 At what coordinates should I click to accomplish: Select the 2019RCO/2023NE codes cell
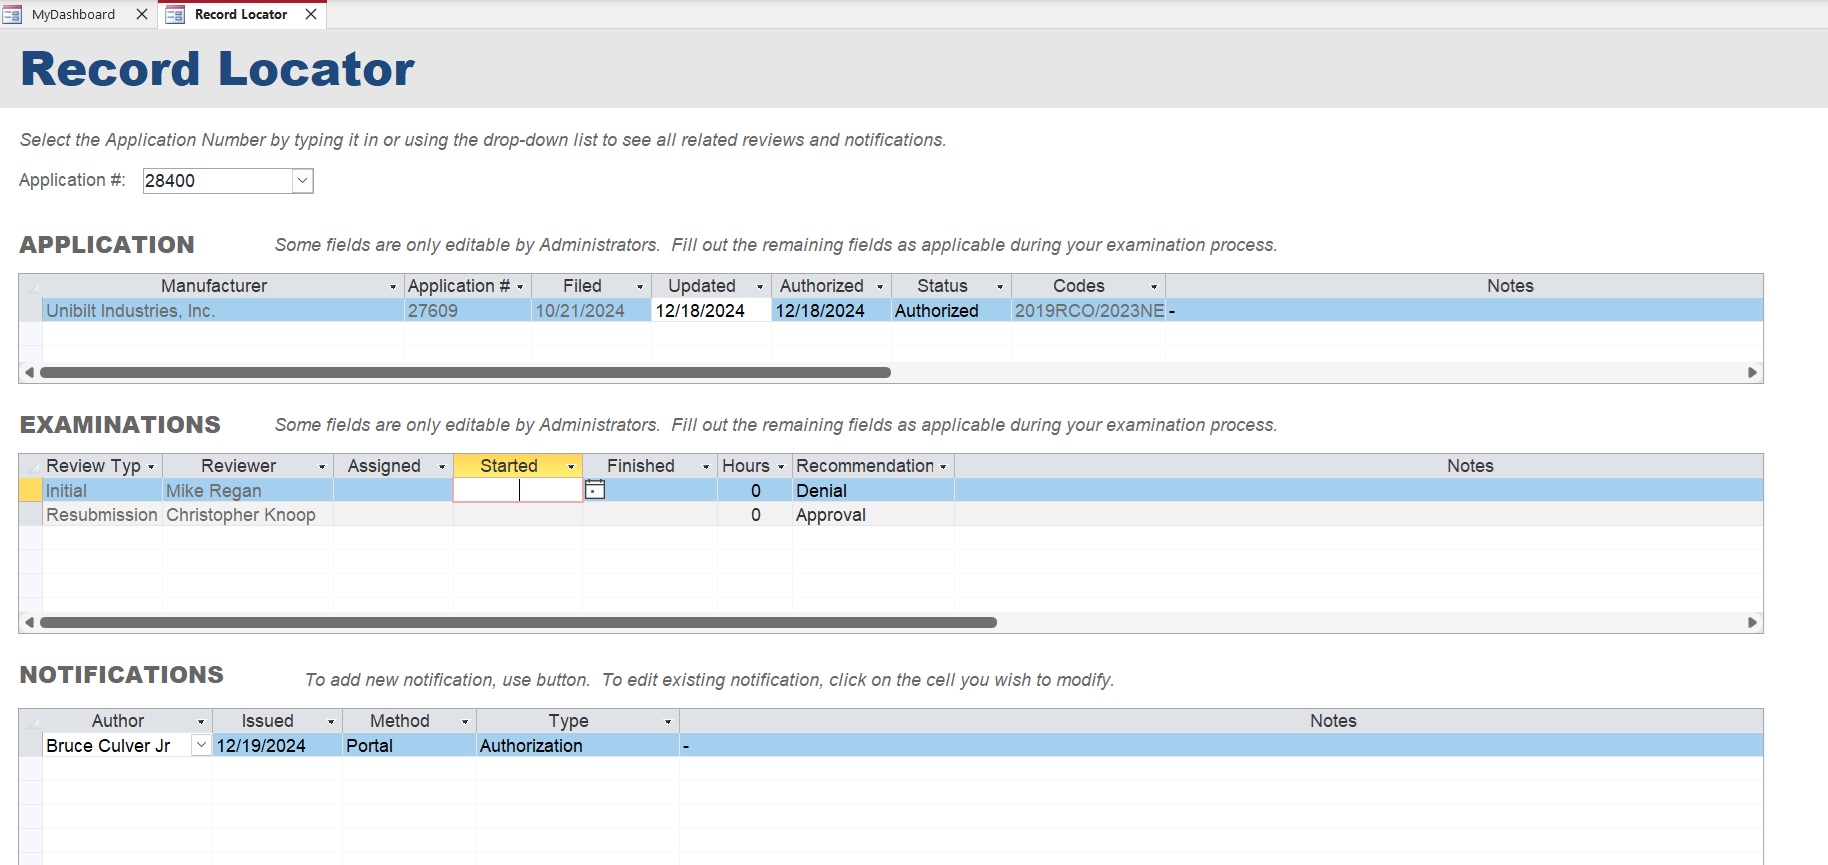pyautogui.click(x=1088, y=311)
